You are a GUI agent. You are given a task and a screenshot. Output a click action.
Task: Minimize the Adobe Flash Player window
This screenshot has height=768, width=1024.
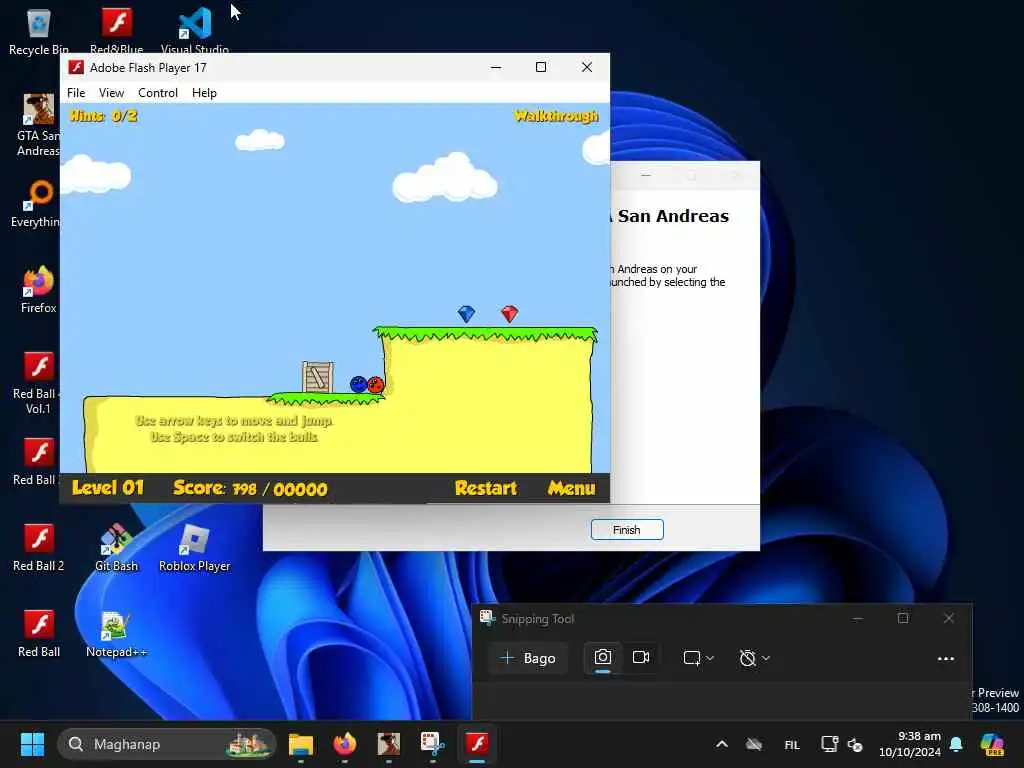(x=496, y=67)
